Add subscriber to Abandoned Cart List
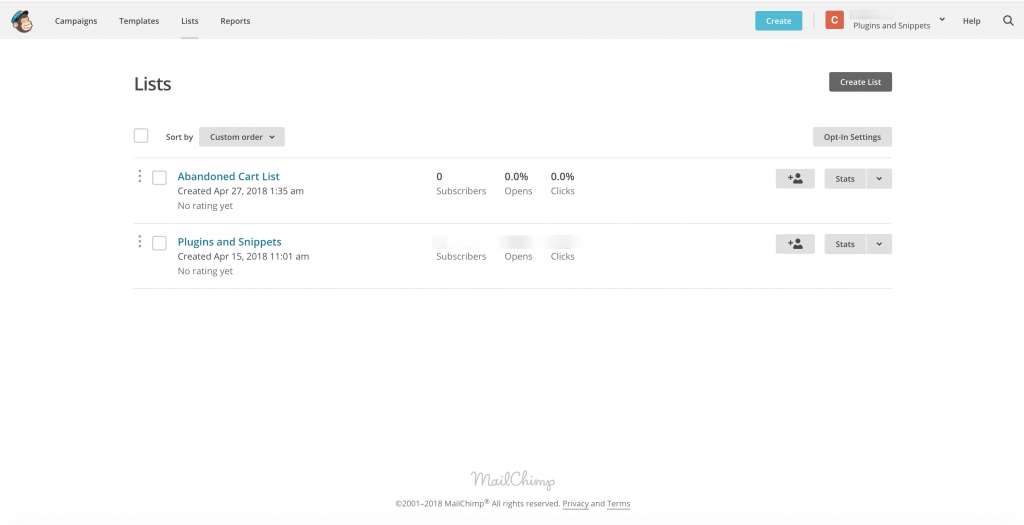The image size is (1024, 525). coord(795,178)
